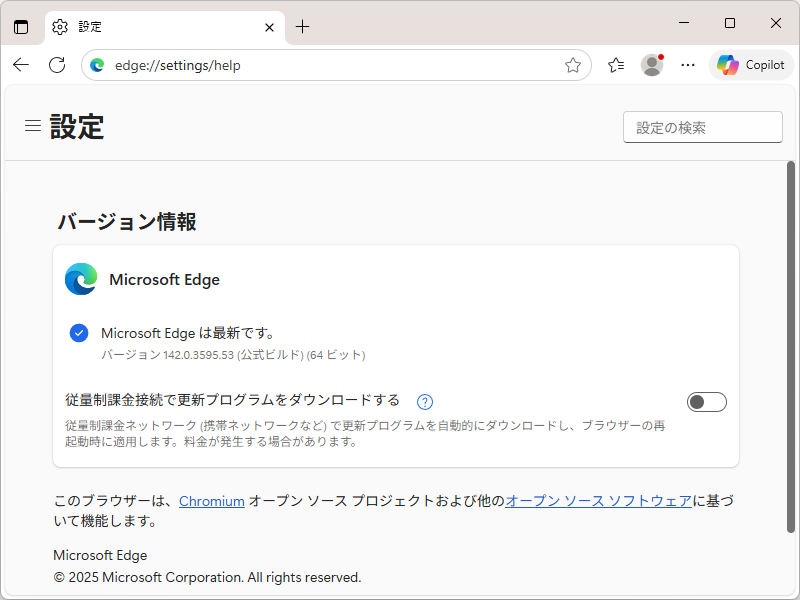Open the Chromium project link
Image resolution: width=800 pixels, height=600 pixels.
click(211, 500)
